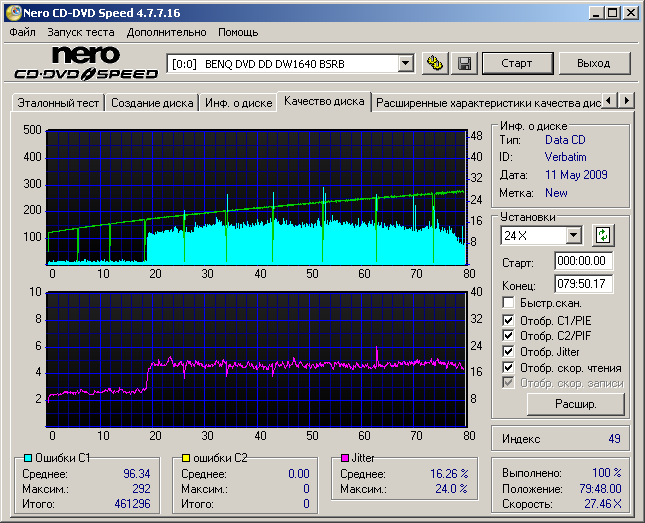Select the Качество диска tab

[324, 101]
